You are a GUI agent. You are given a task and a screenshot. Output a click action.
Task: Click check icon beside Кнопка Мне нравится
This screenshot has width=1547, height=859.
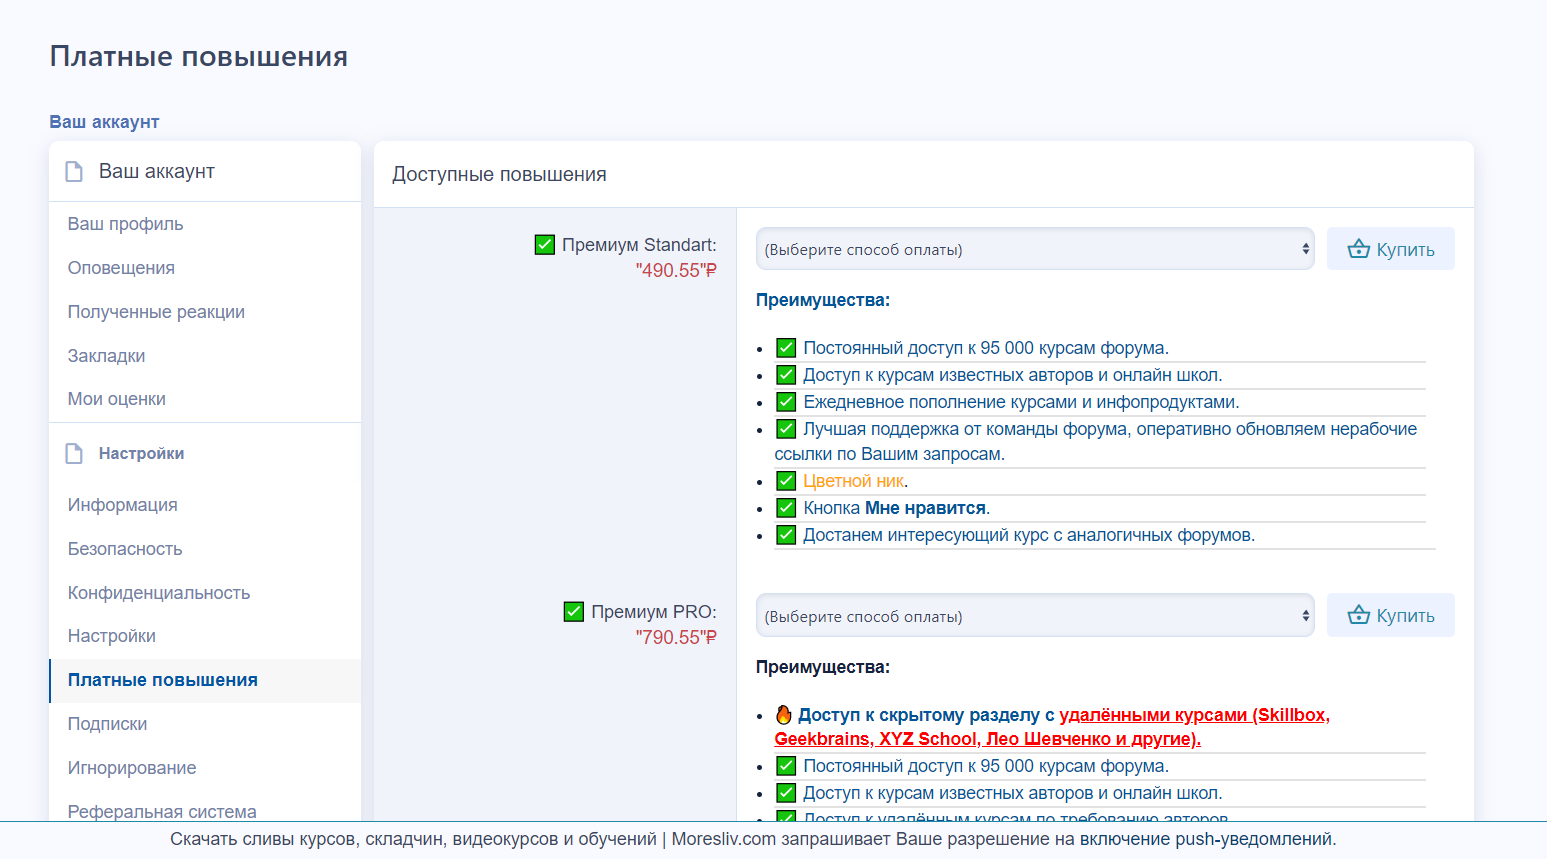click(786, 508)
